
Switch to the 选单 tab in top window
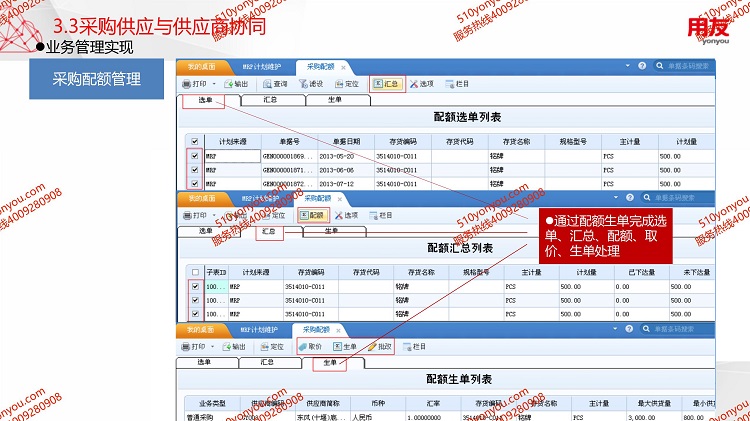[204, 100]
